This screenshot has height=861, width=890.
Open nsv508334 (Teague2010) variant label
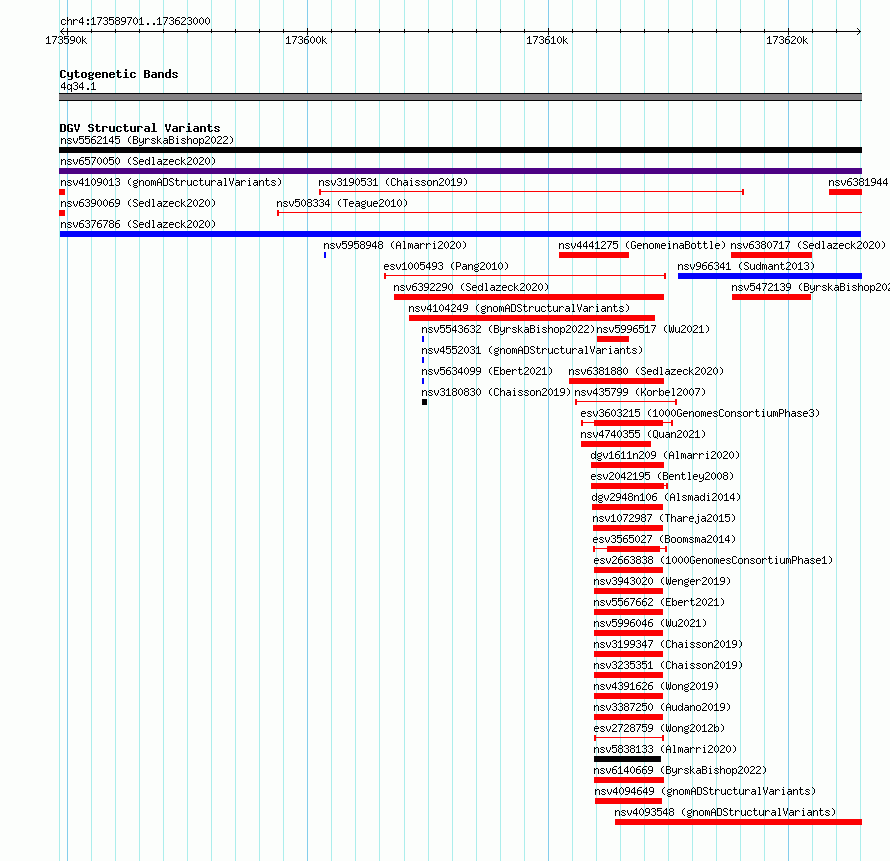pyautogui.click(x=342, y=203)
